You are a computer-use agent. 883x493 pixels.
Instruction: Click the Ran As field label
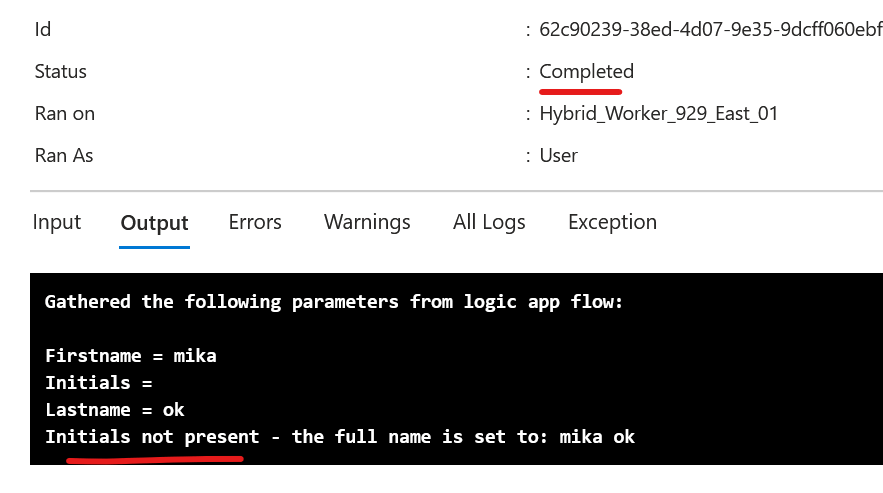pos(64,156)
